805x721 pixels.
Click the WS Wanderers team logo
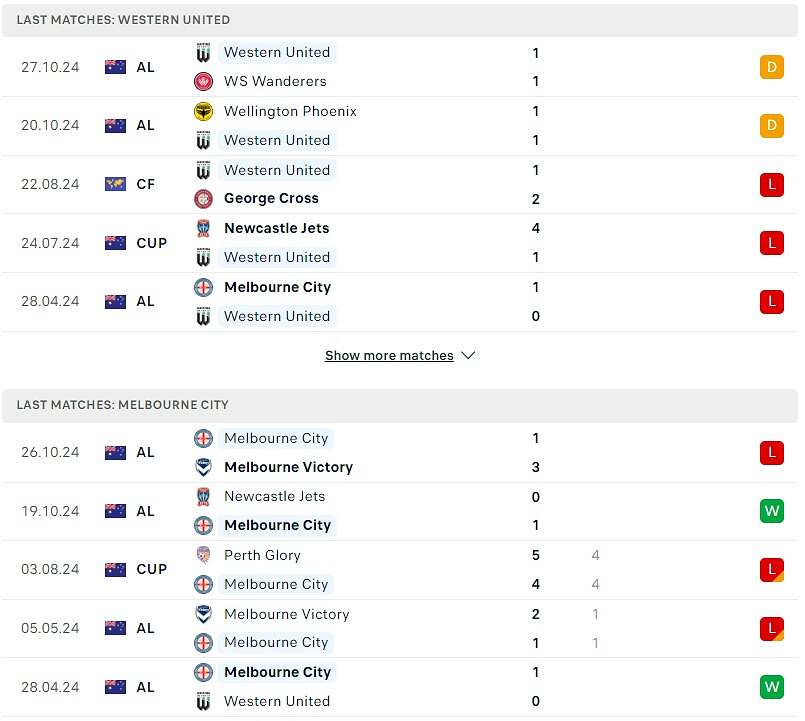tap(204, 81)
